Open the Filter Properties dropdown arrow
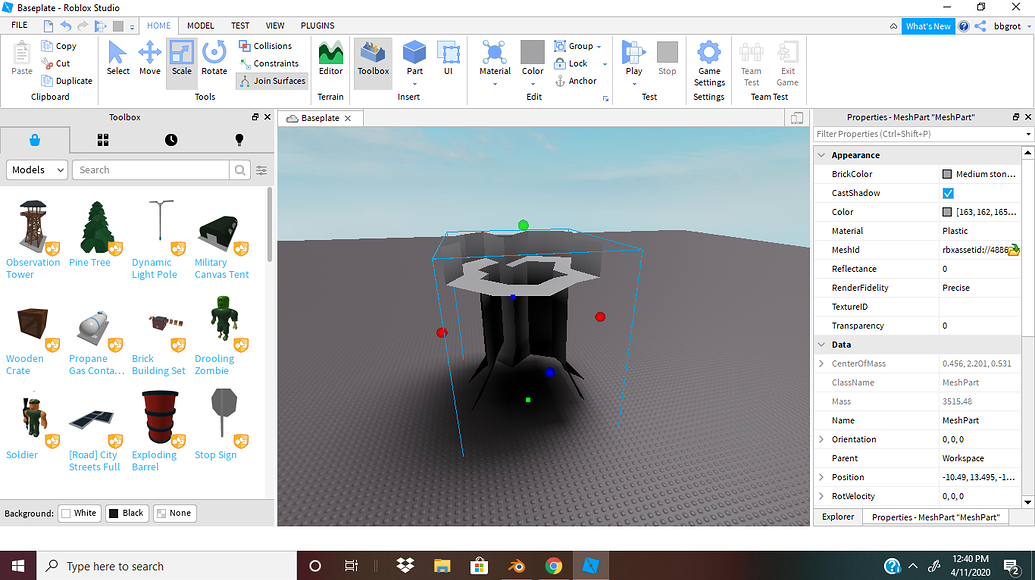Image resolution: width=1035 pixels, height=580 pixels. click(x=1028, y=134)
